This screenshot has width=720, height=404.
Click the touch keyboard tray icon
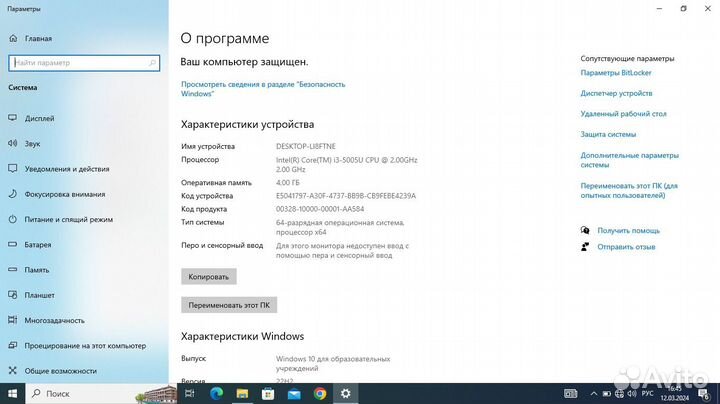[x=570, y=394]
